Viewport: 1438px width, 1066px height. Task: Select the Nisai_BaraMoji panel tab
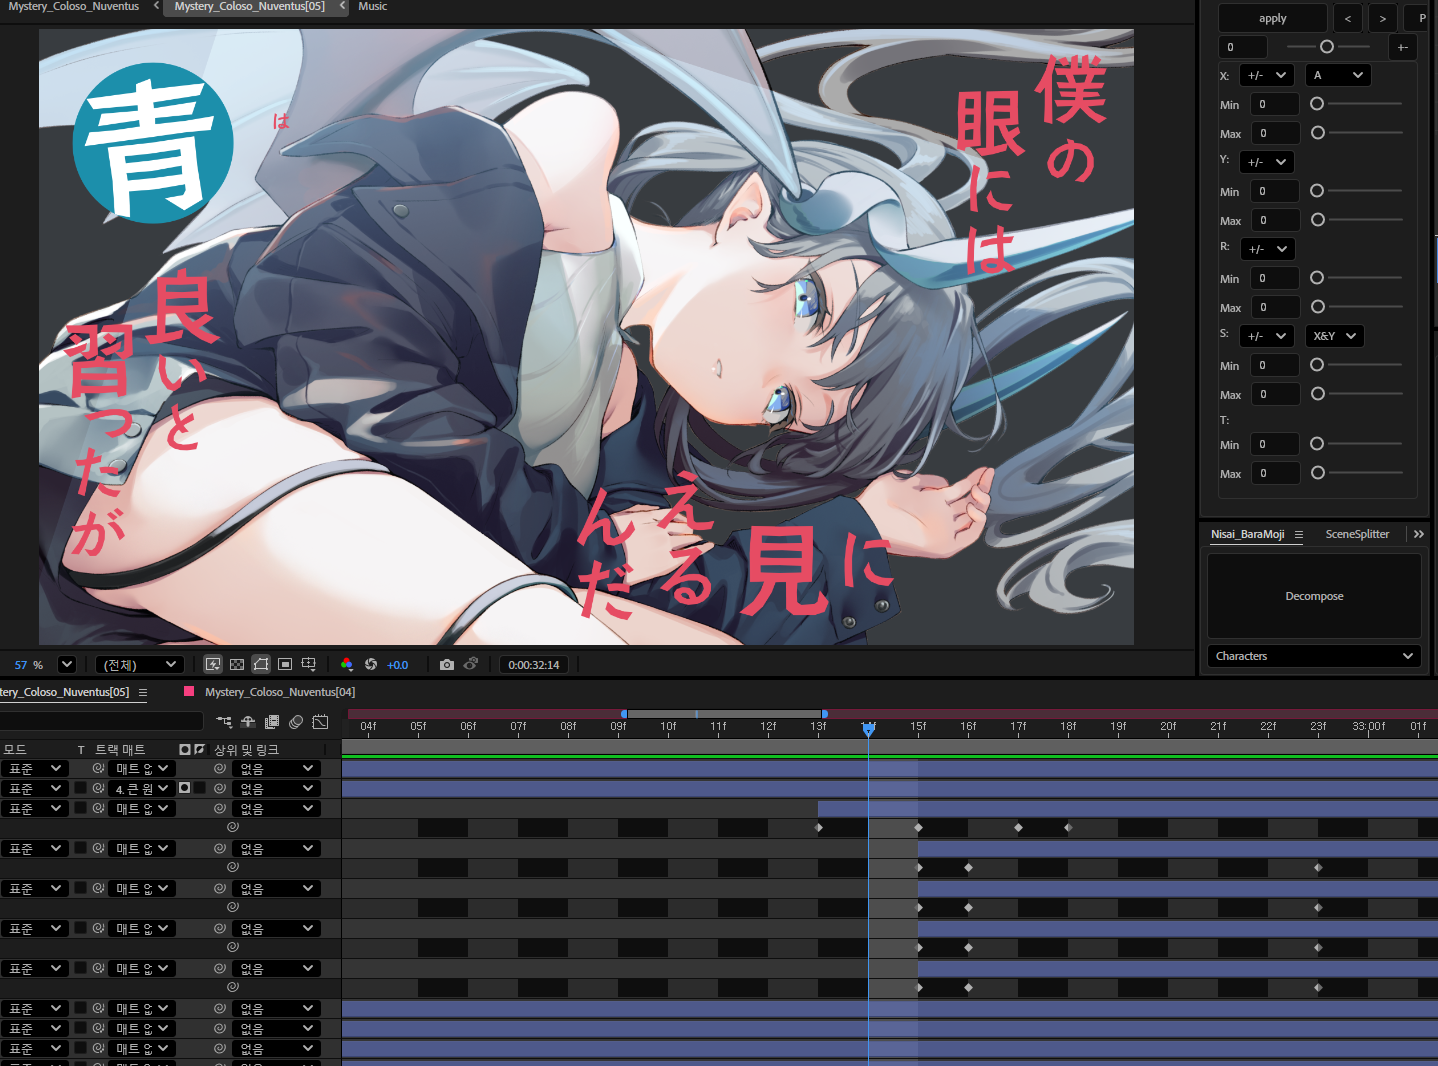1247,534
